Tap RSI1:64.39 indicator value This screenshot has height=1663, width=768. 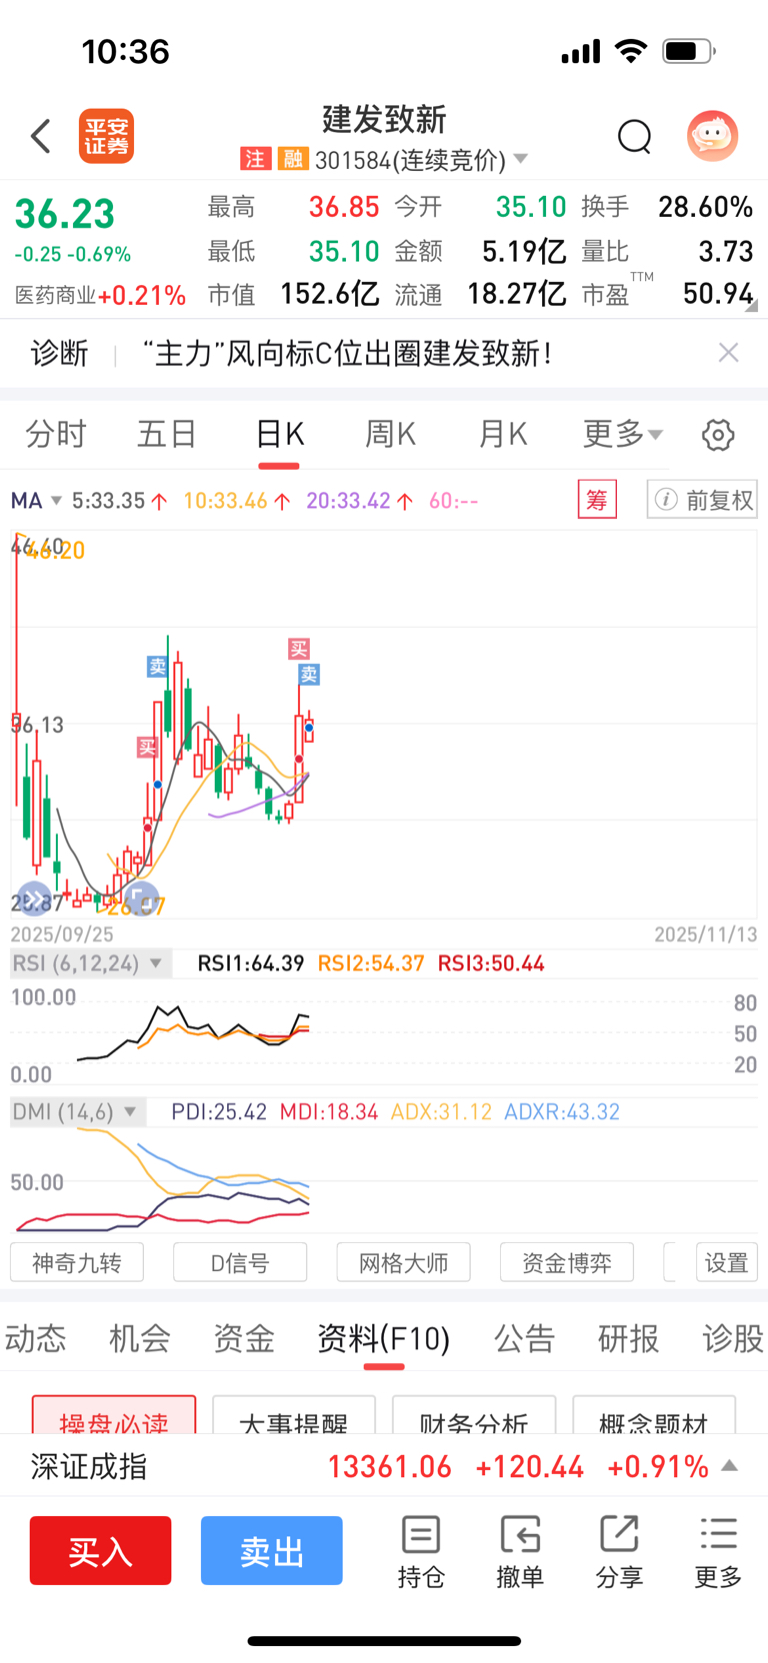[x=251, y=963]
